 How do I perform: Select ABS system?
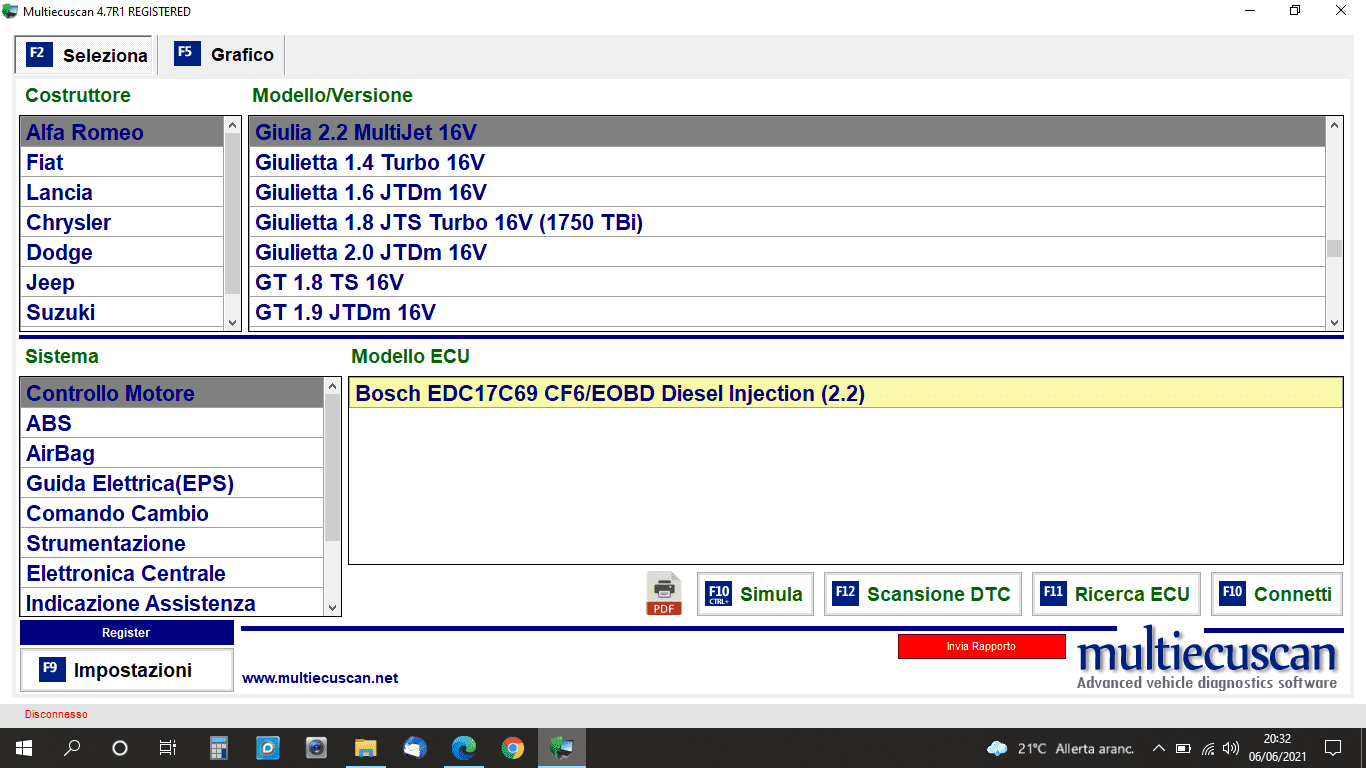click(x=172, y=423)
